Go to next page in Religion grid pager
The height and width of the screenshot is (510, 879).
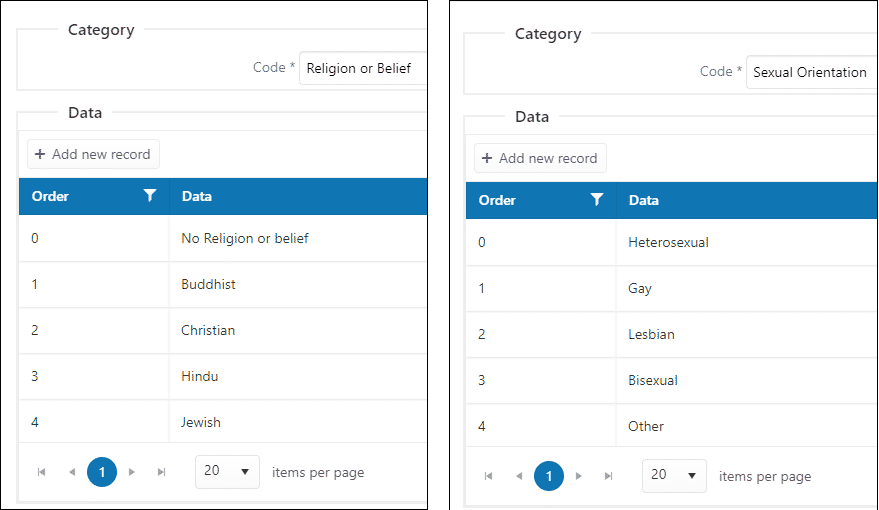coord(132,472)
